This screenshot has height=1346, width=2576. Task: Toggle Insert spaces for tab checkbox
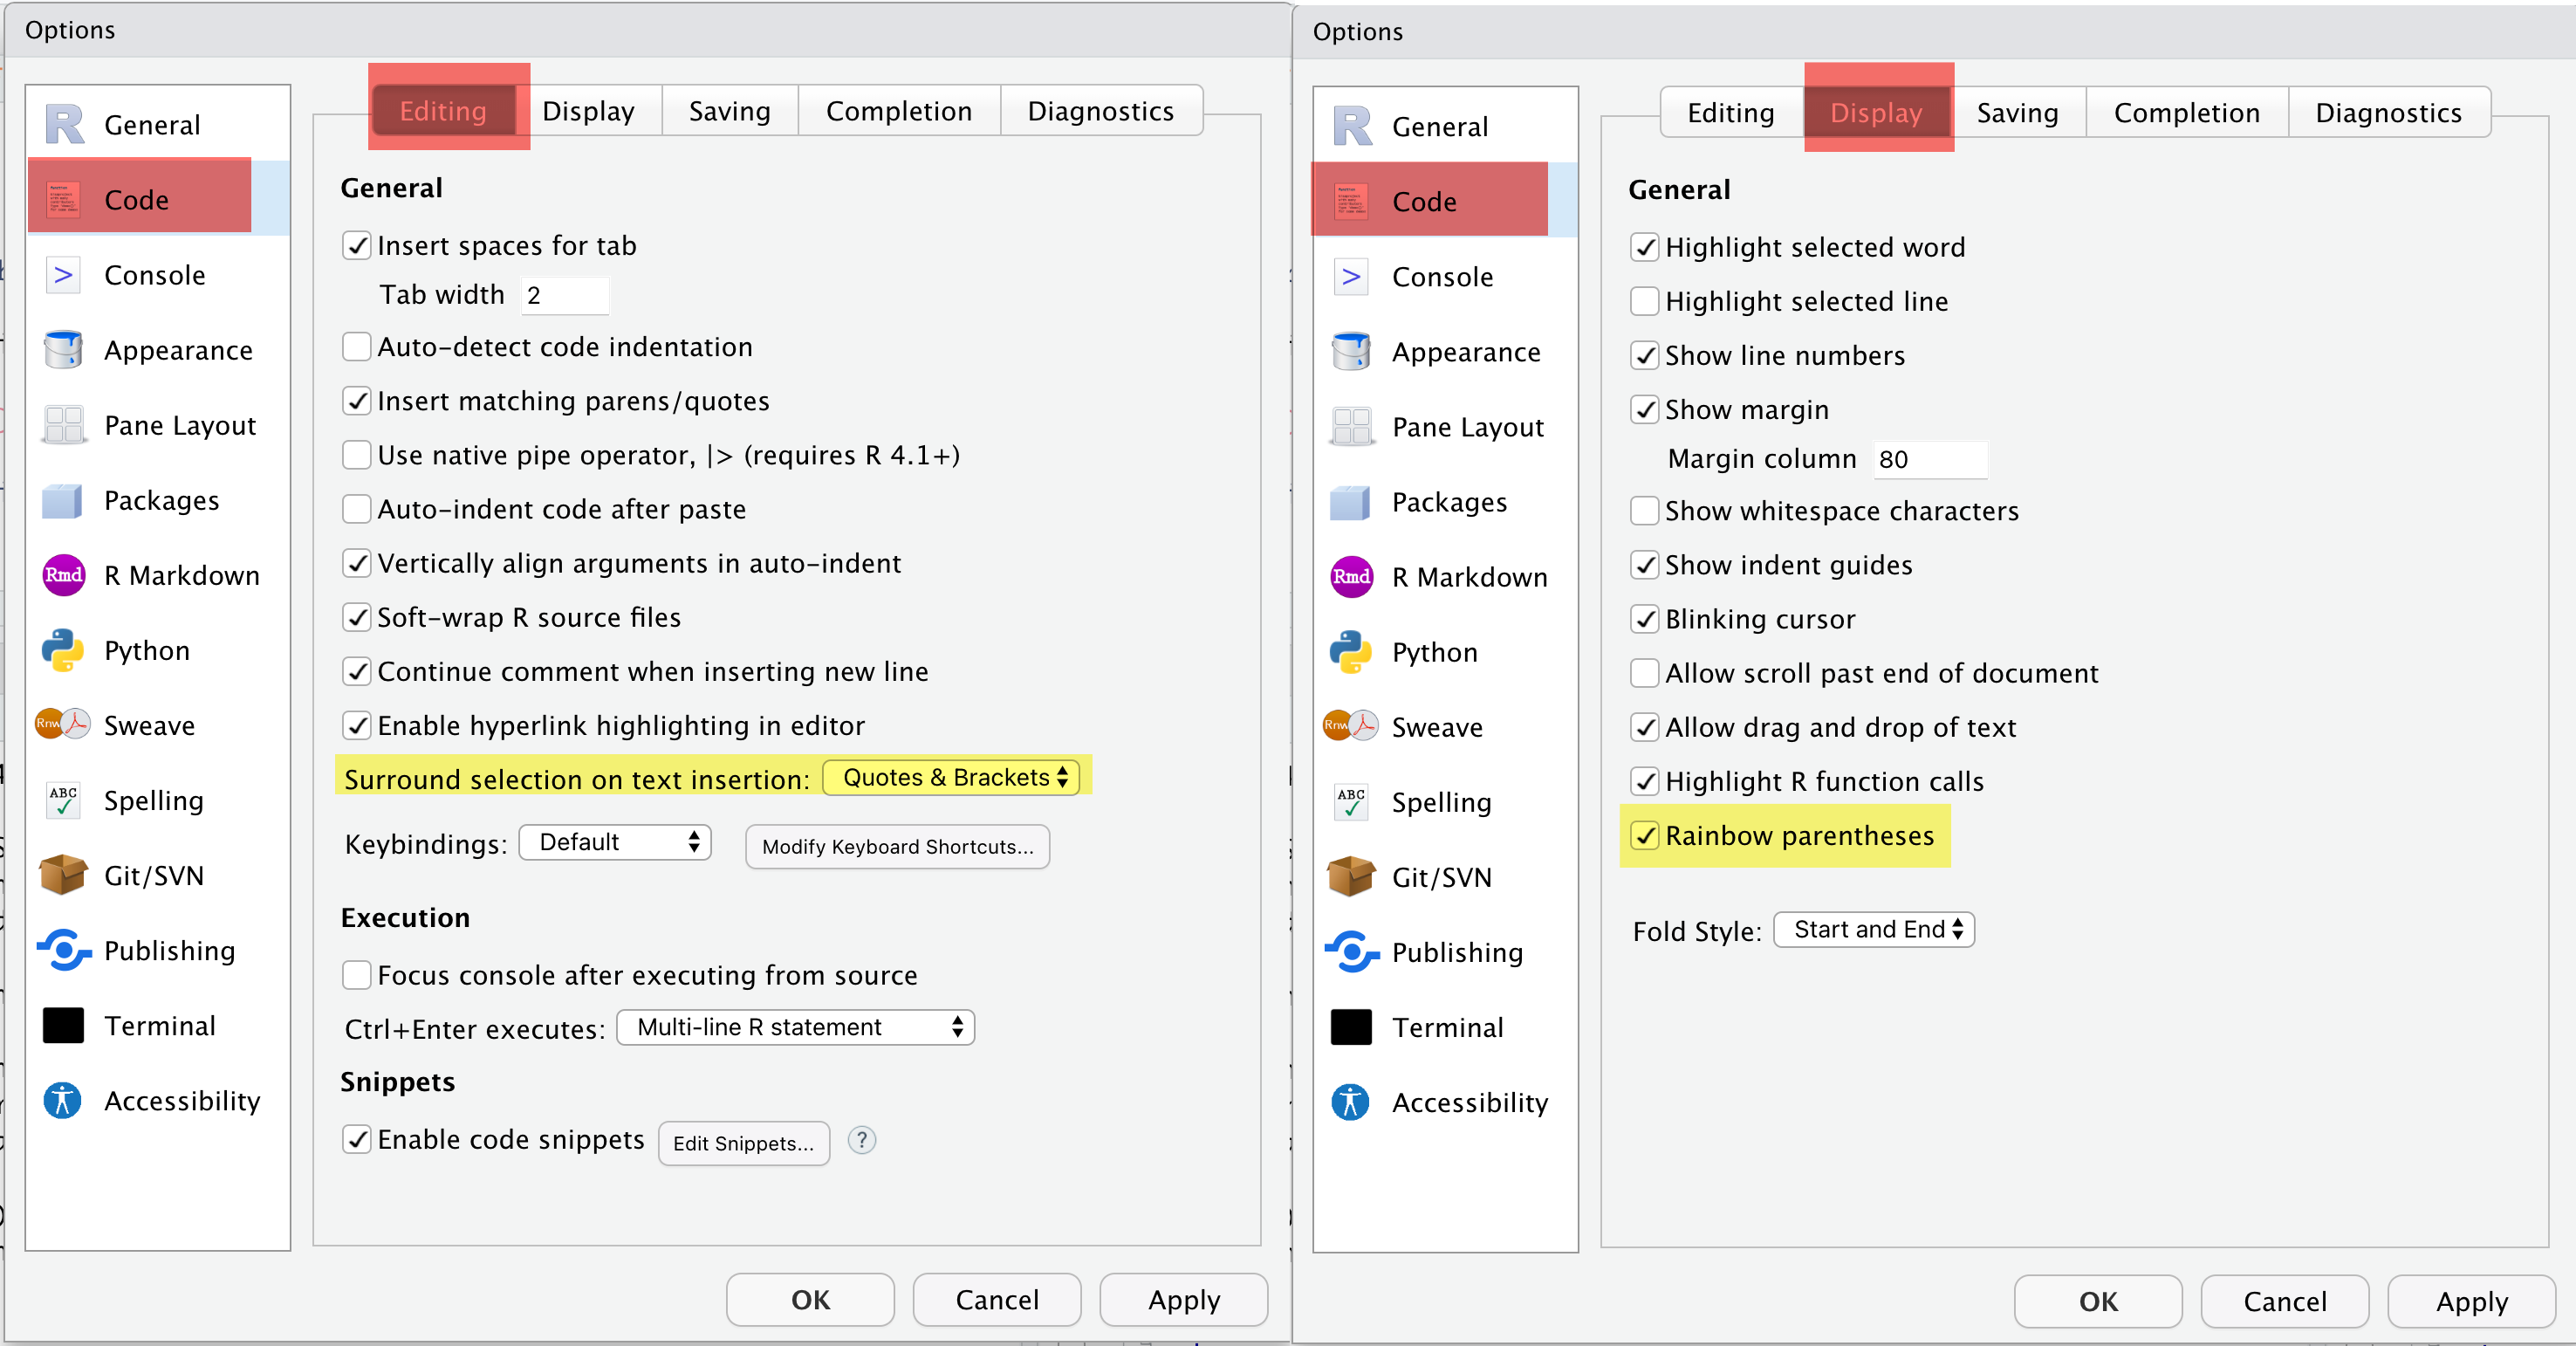357,246
